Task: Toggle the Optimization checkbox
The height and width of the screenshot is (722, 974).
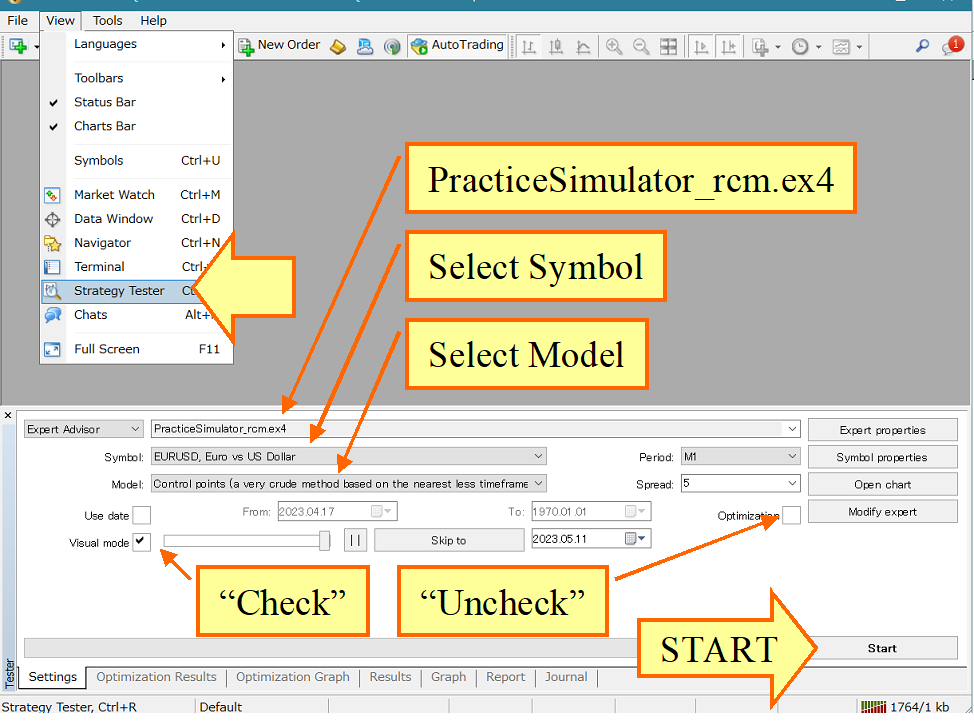Action: [791, 515]
